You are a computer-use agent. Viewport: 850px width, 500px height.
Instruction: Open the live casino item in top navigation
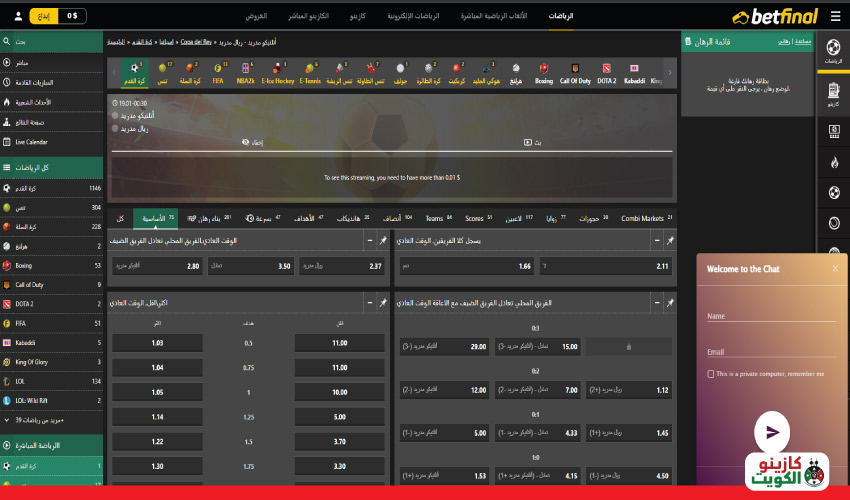coord(308,16)
